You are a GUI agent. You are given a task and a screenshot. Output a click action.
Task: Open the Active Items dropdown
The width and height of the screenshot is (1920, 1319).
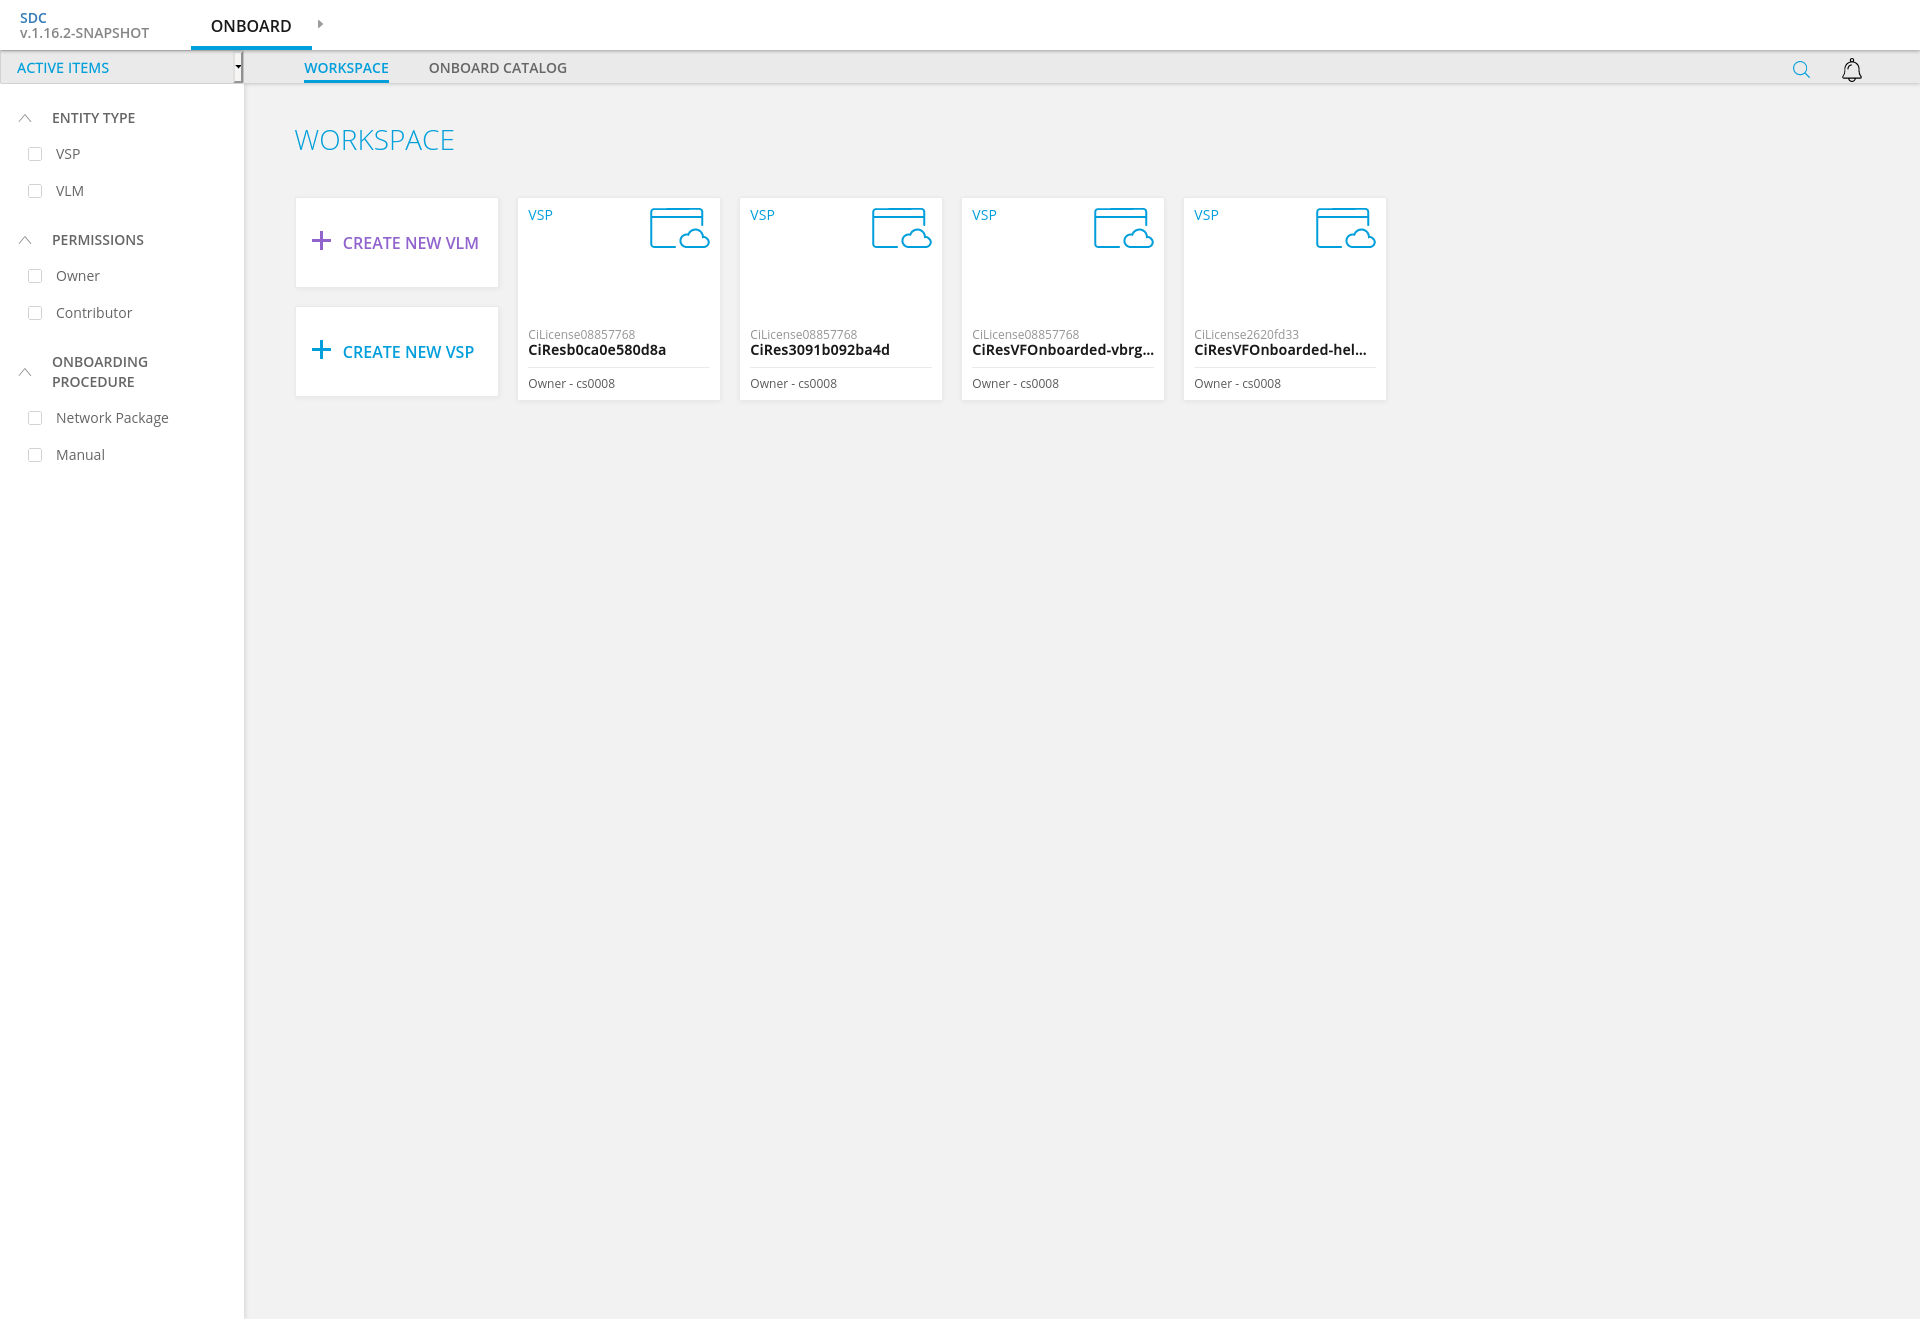click(x=121, y=68)
